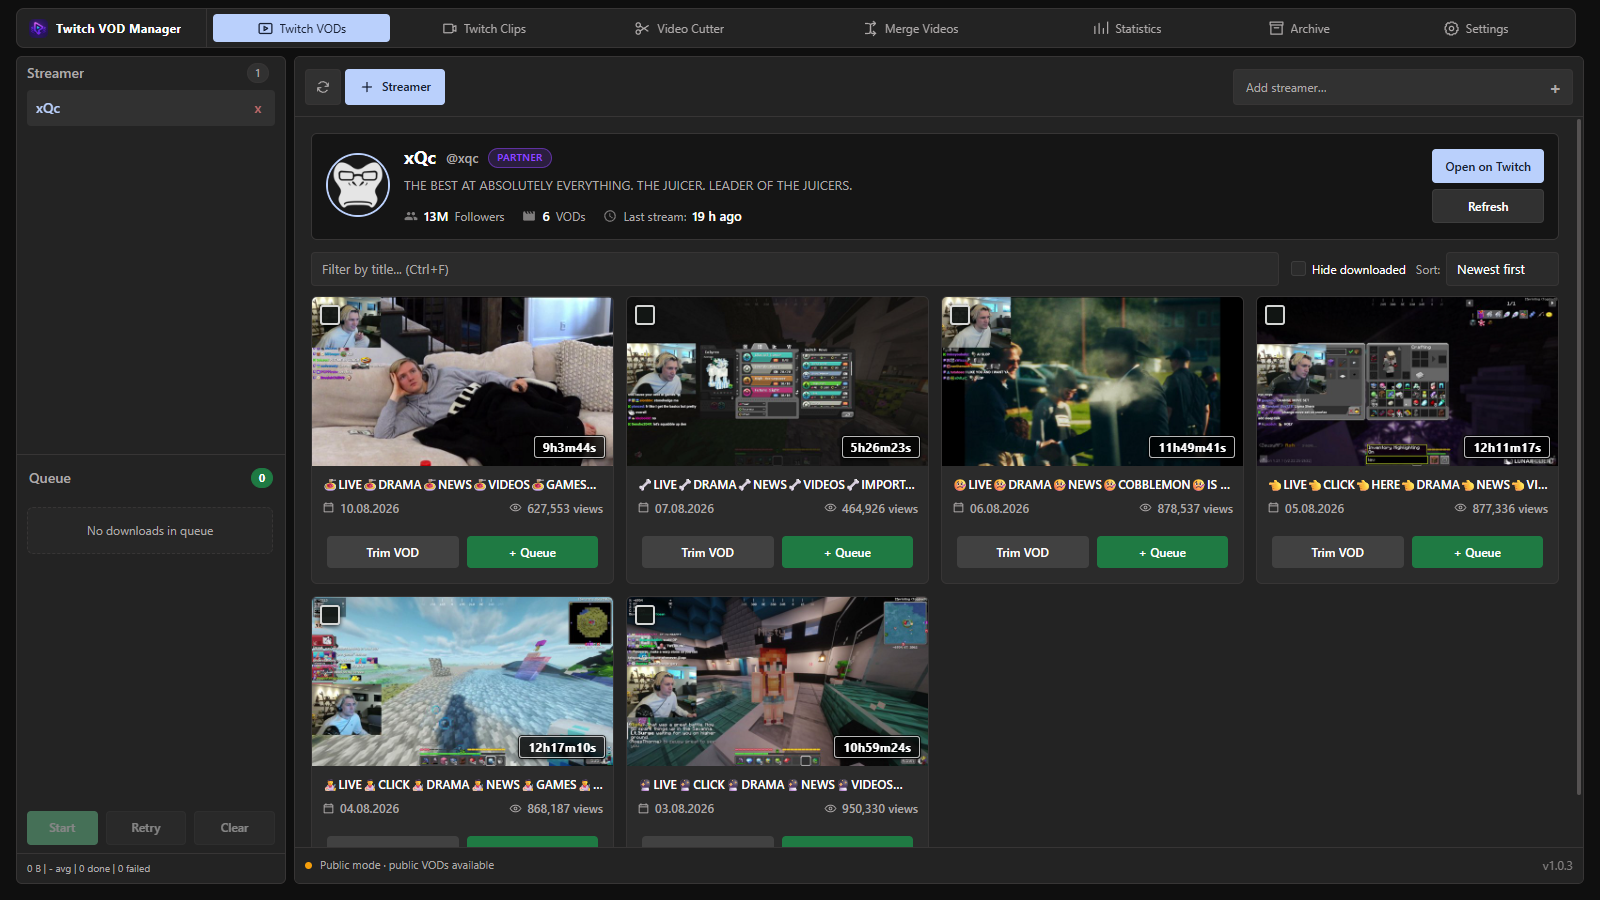The width and height of the screenshot is (1600, 900).
Task: Select xQc in the streamer list
Action: 150,108
